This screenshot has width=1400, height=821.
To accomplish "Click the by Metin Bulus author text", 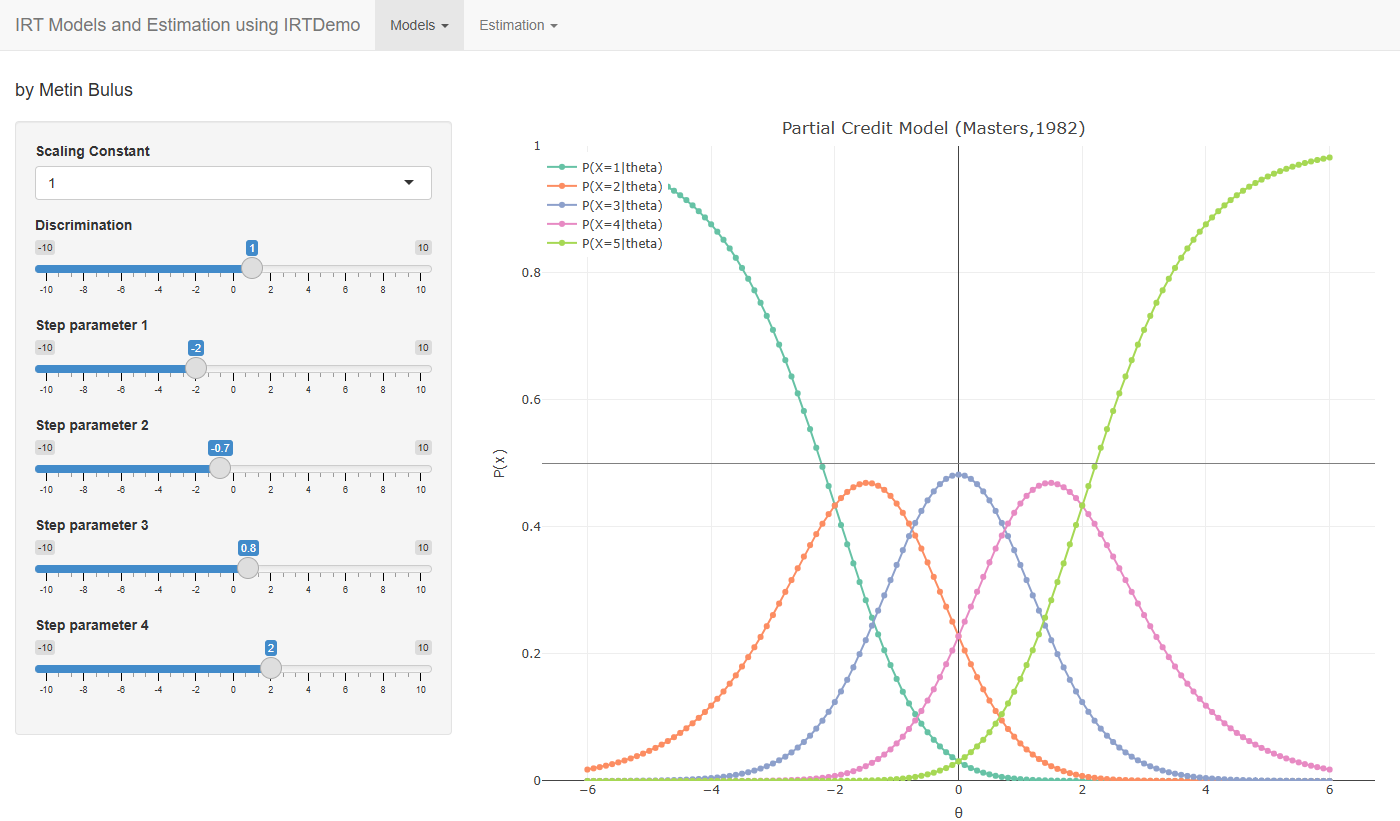I will pyautogui.click(x=74, y=90).
